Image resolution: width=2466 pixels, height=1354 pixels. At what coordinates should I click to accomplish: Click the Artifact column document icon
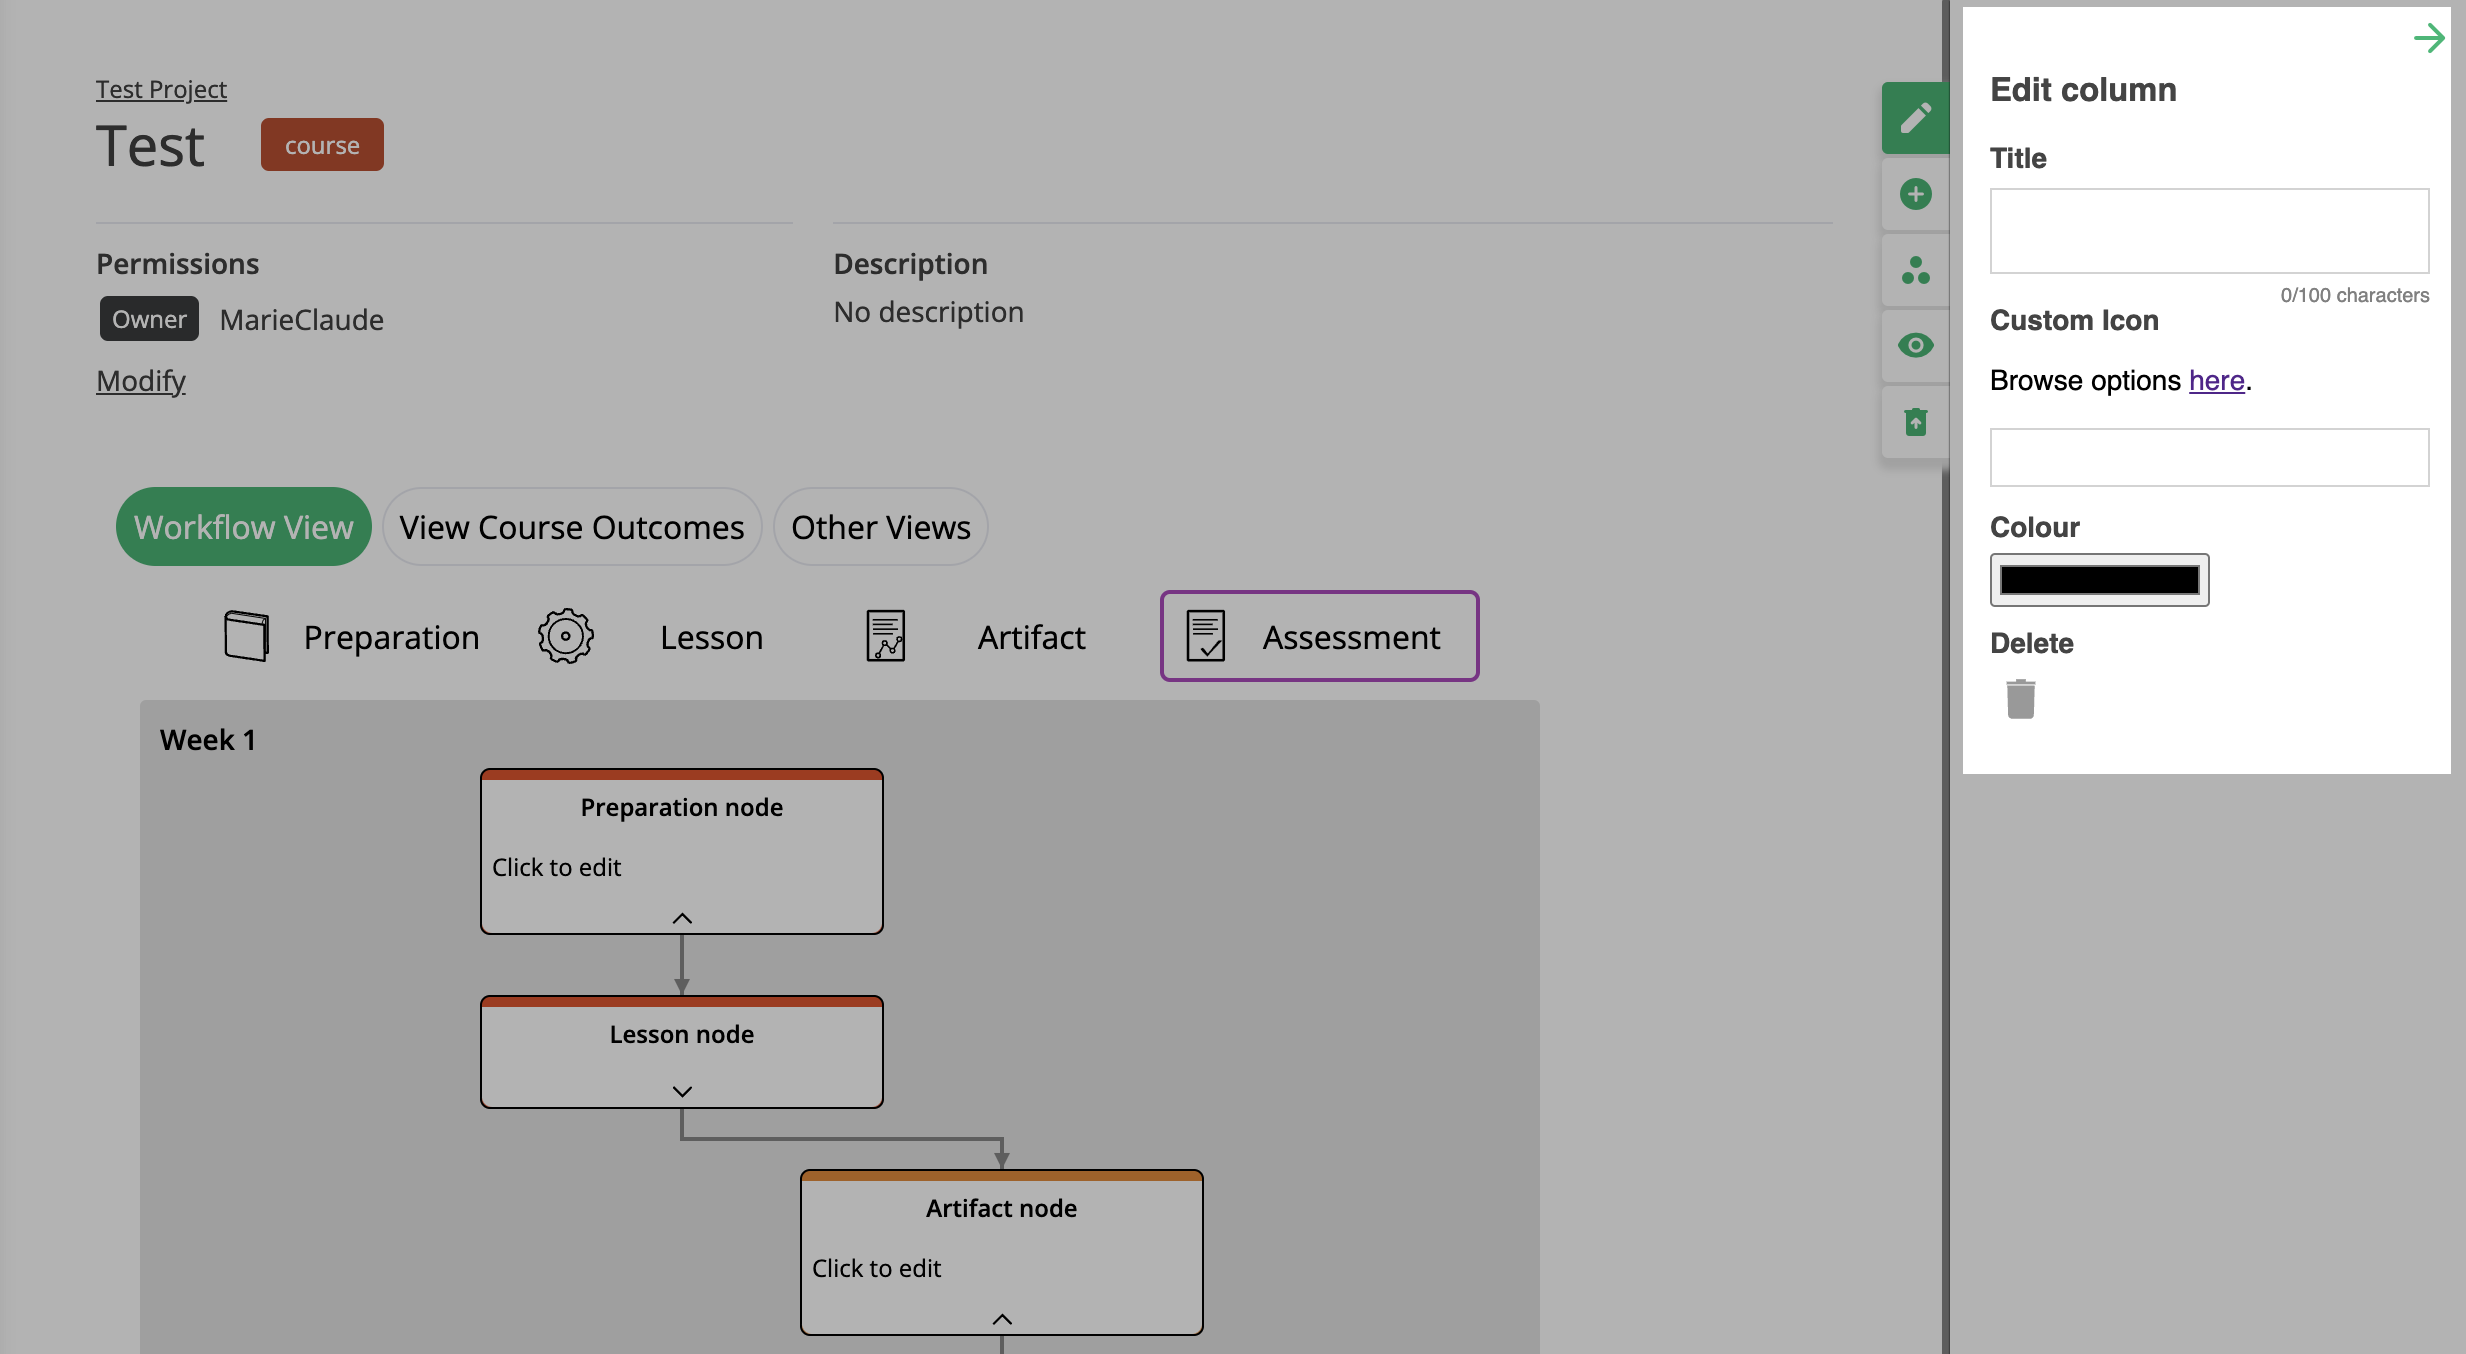(x=885, y=636)
